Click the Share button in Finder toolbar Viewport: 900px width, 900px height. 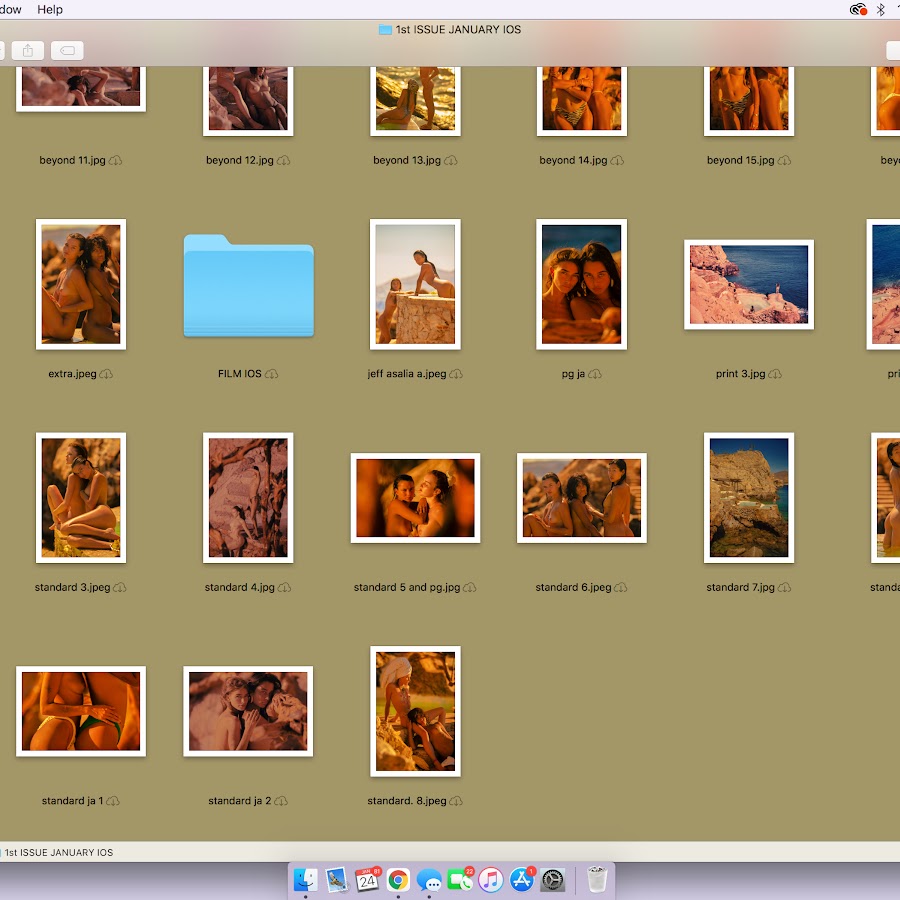coord(28,50)
